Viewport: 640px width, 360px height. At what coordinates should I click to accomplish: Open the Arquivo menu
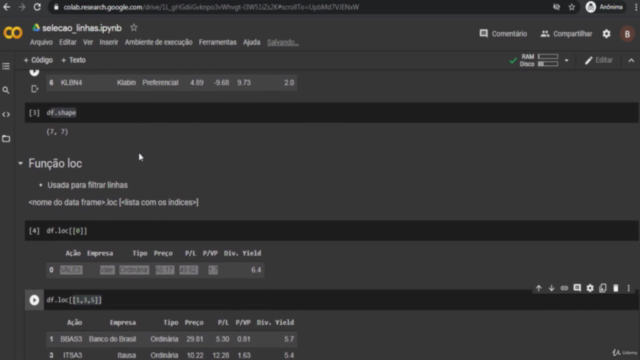click(41, 42)
